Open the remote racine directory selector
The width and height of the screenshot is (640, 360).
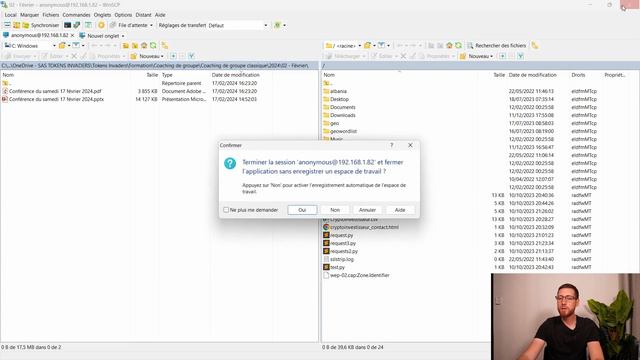pyautogui.click(x=343, y=46)
